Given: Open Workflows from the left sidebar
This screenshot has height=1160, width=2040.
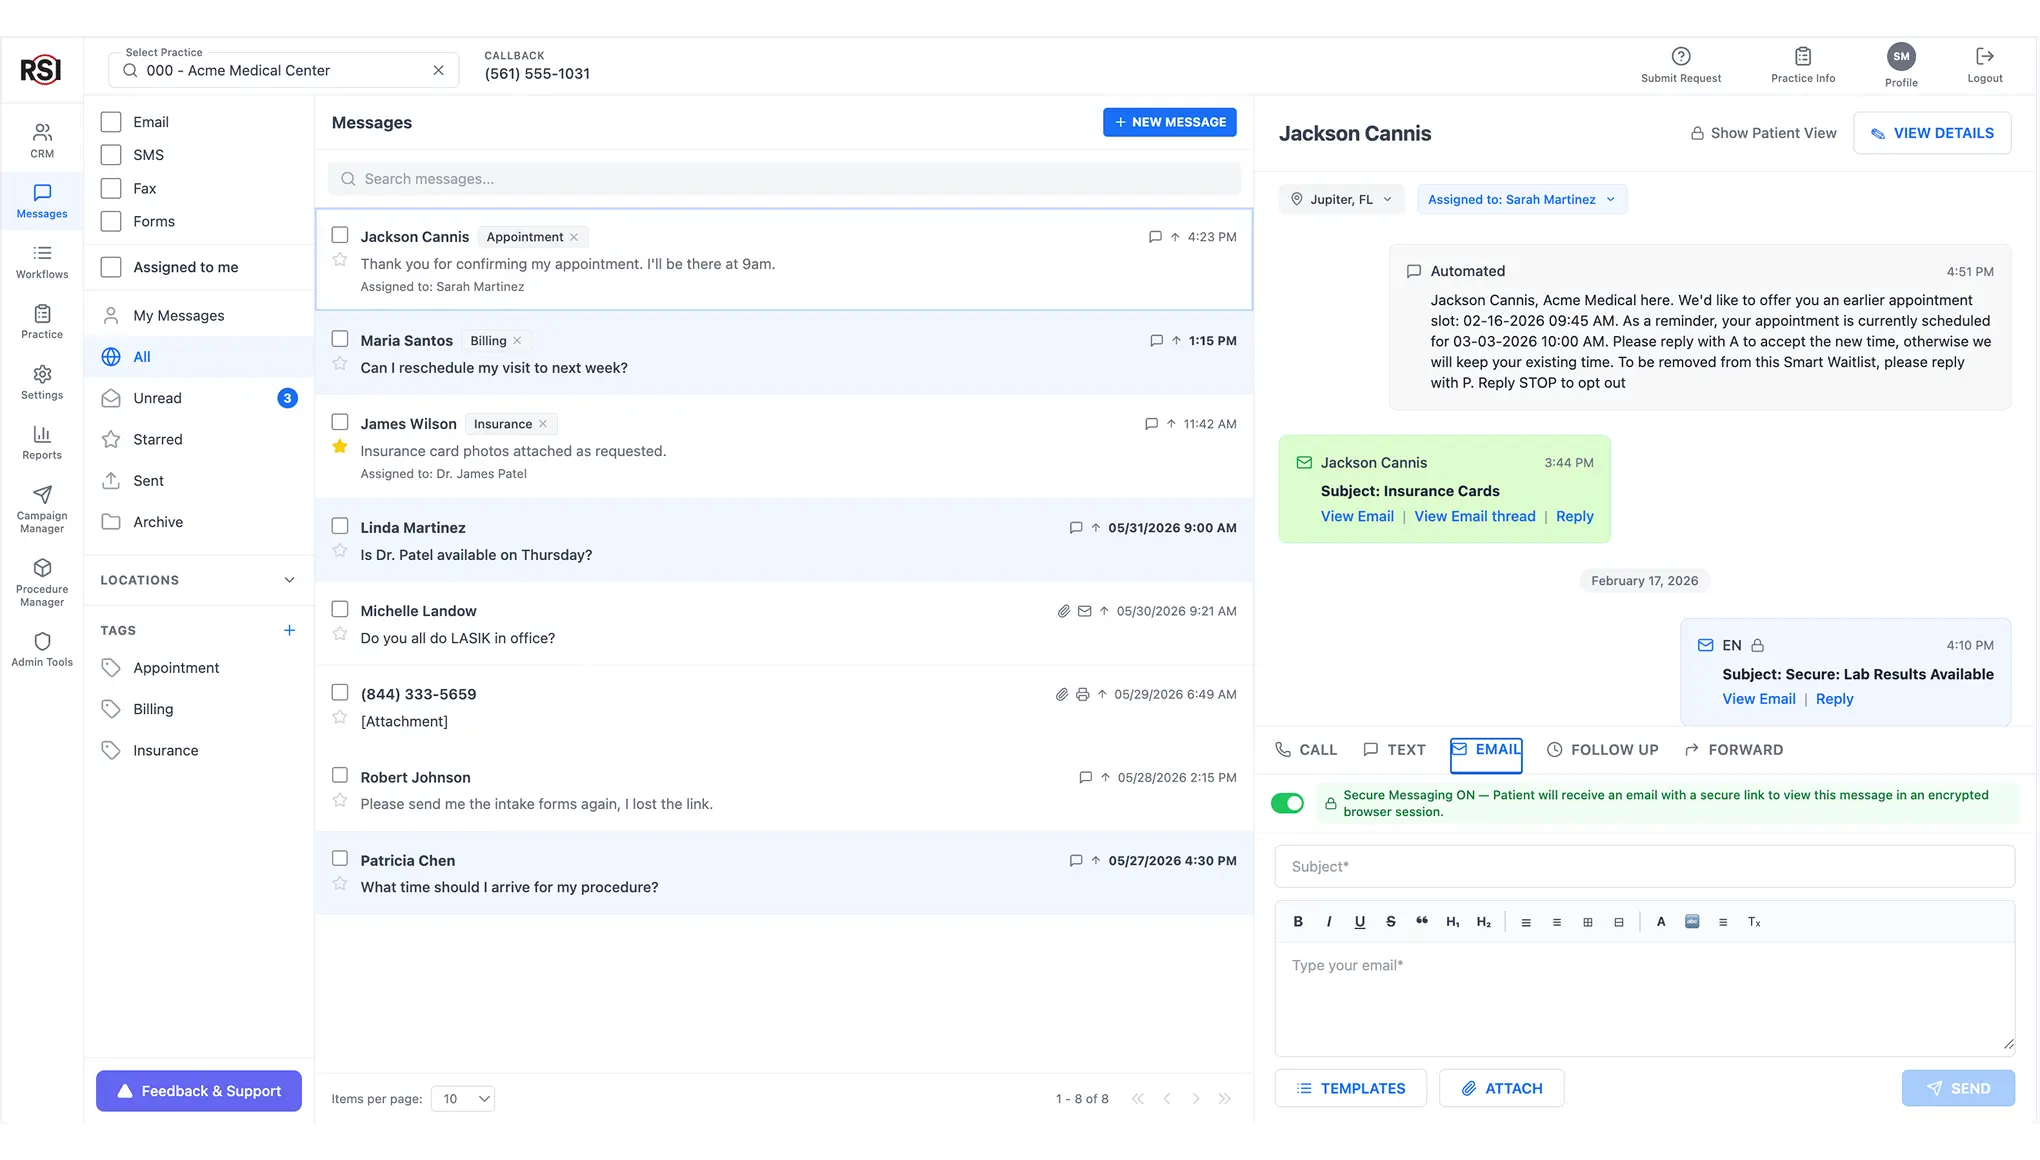Looking at the screenshot, I should click(42, 261).
